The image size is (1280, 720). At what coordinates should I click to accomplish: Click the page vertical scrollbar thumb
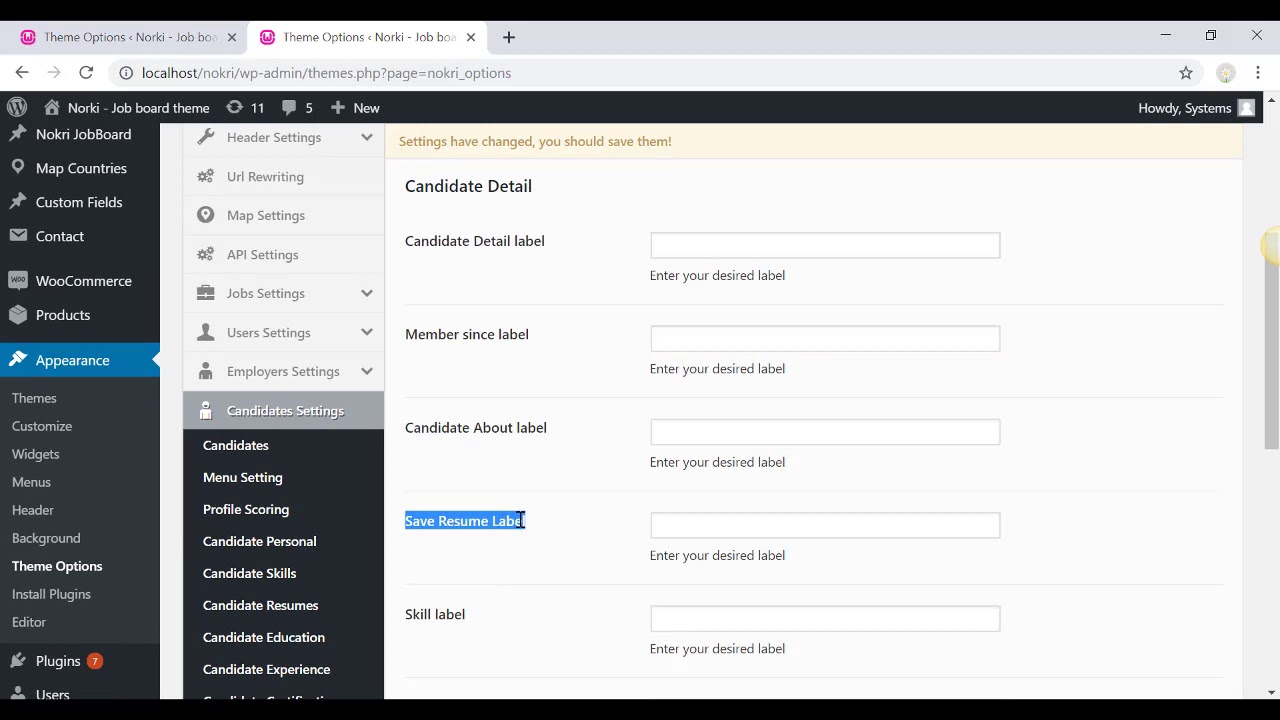point(1272,340)
